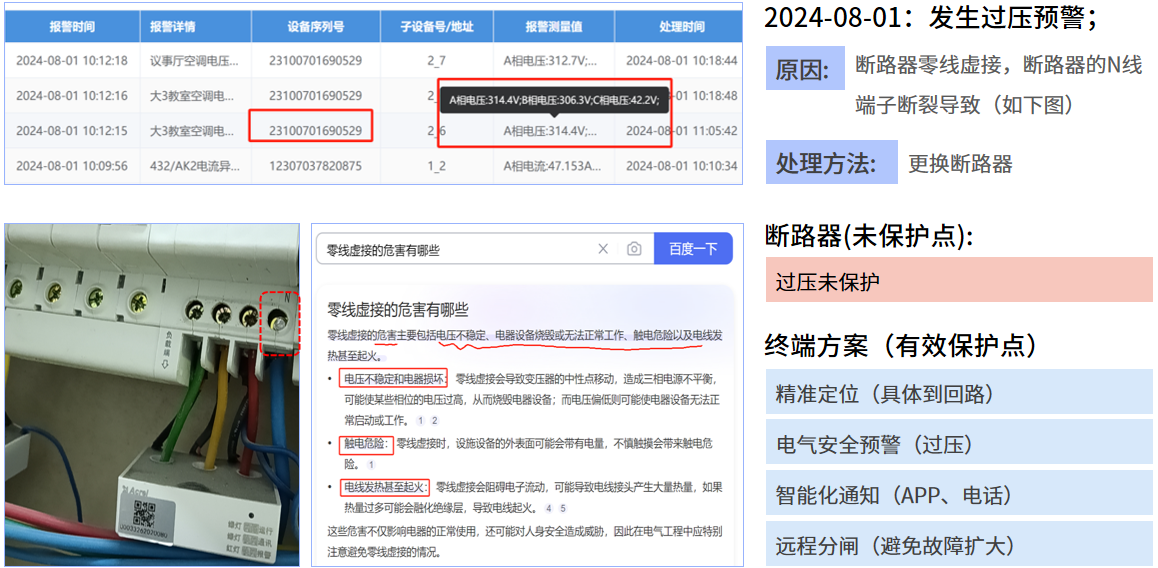Open citation 1 after the 触电危险 paragraph
This screenshot has width=1158, height=568.
371,465
